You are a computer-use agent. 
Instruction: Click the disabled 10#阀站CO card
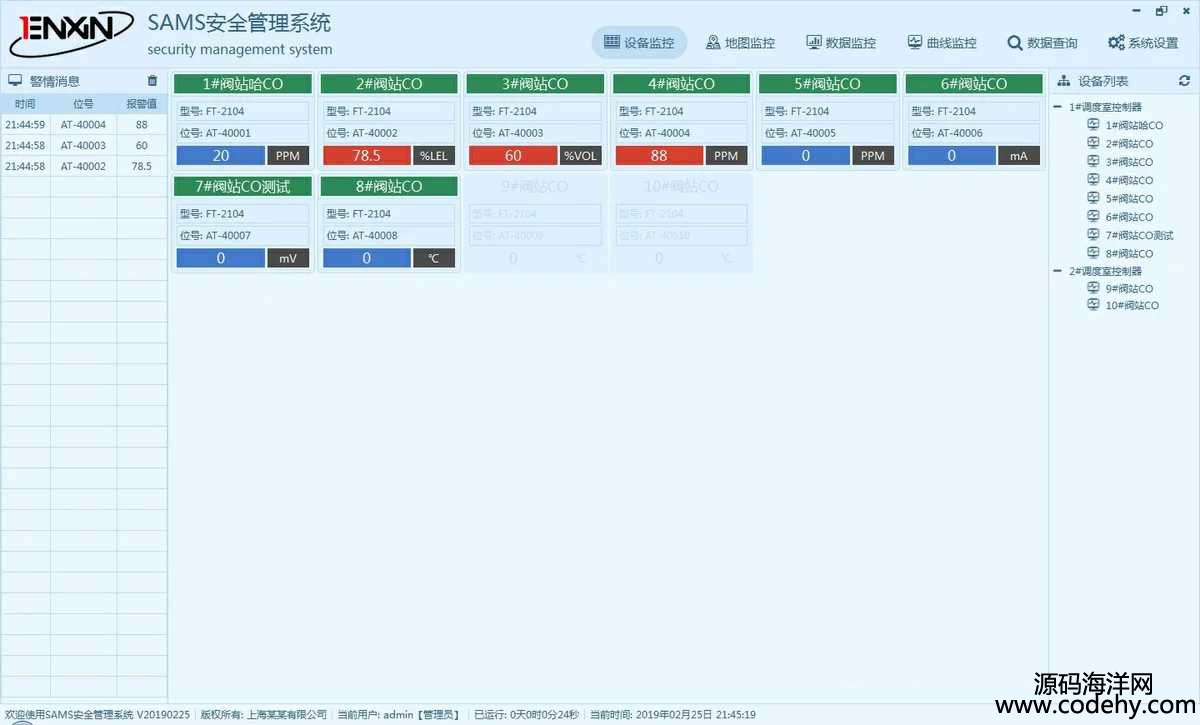coord(681,222)
